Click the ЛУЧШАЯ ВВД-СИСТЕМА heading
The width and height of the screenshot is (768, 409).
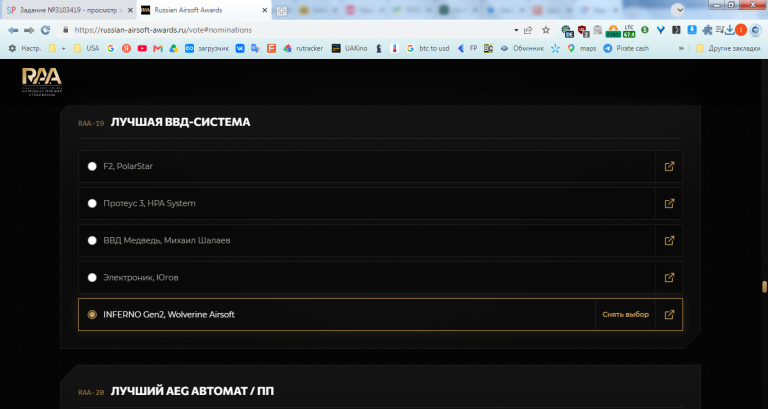[x=180, y=122]
